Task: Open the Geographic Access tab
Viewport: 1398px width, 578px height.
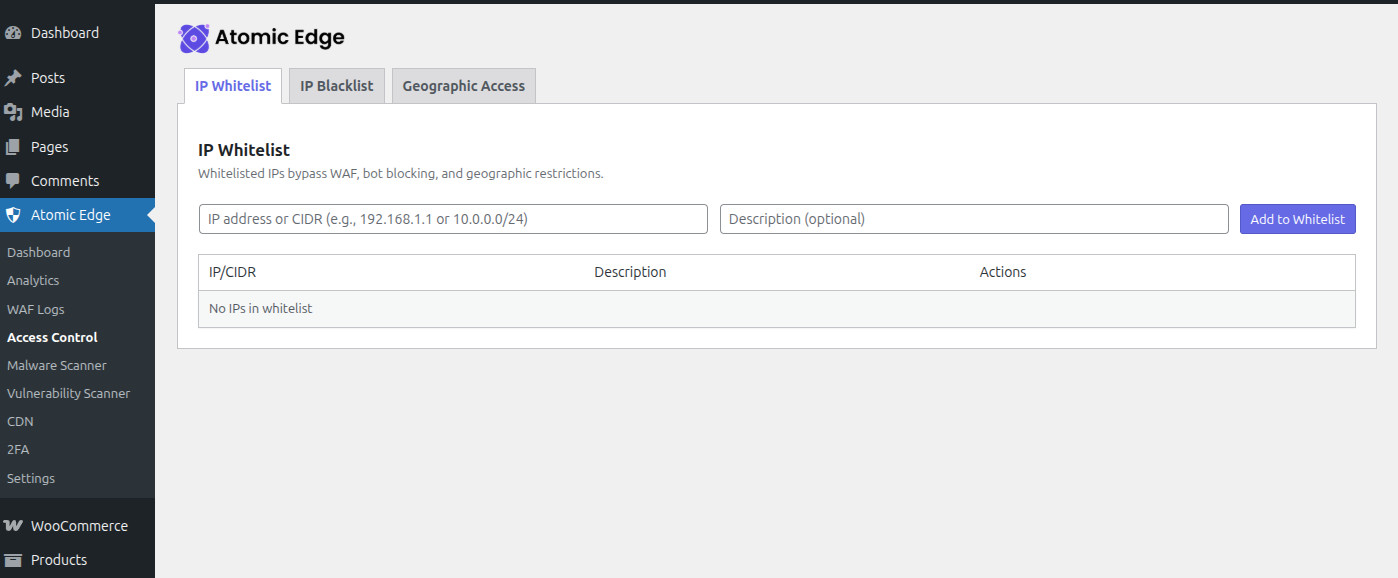Action: pyautogui.click(x=464, y=86)
